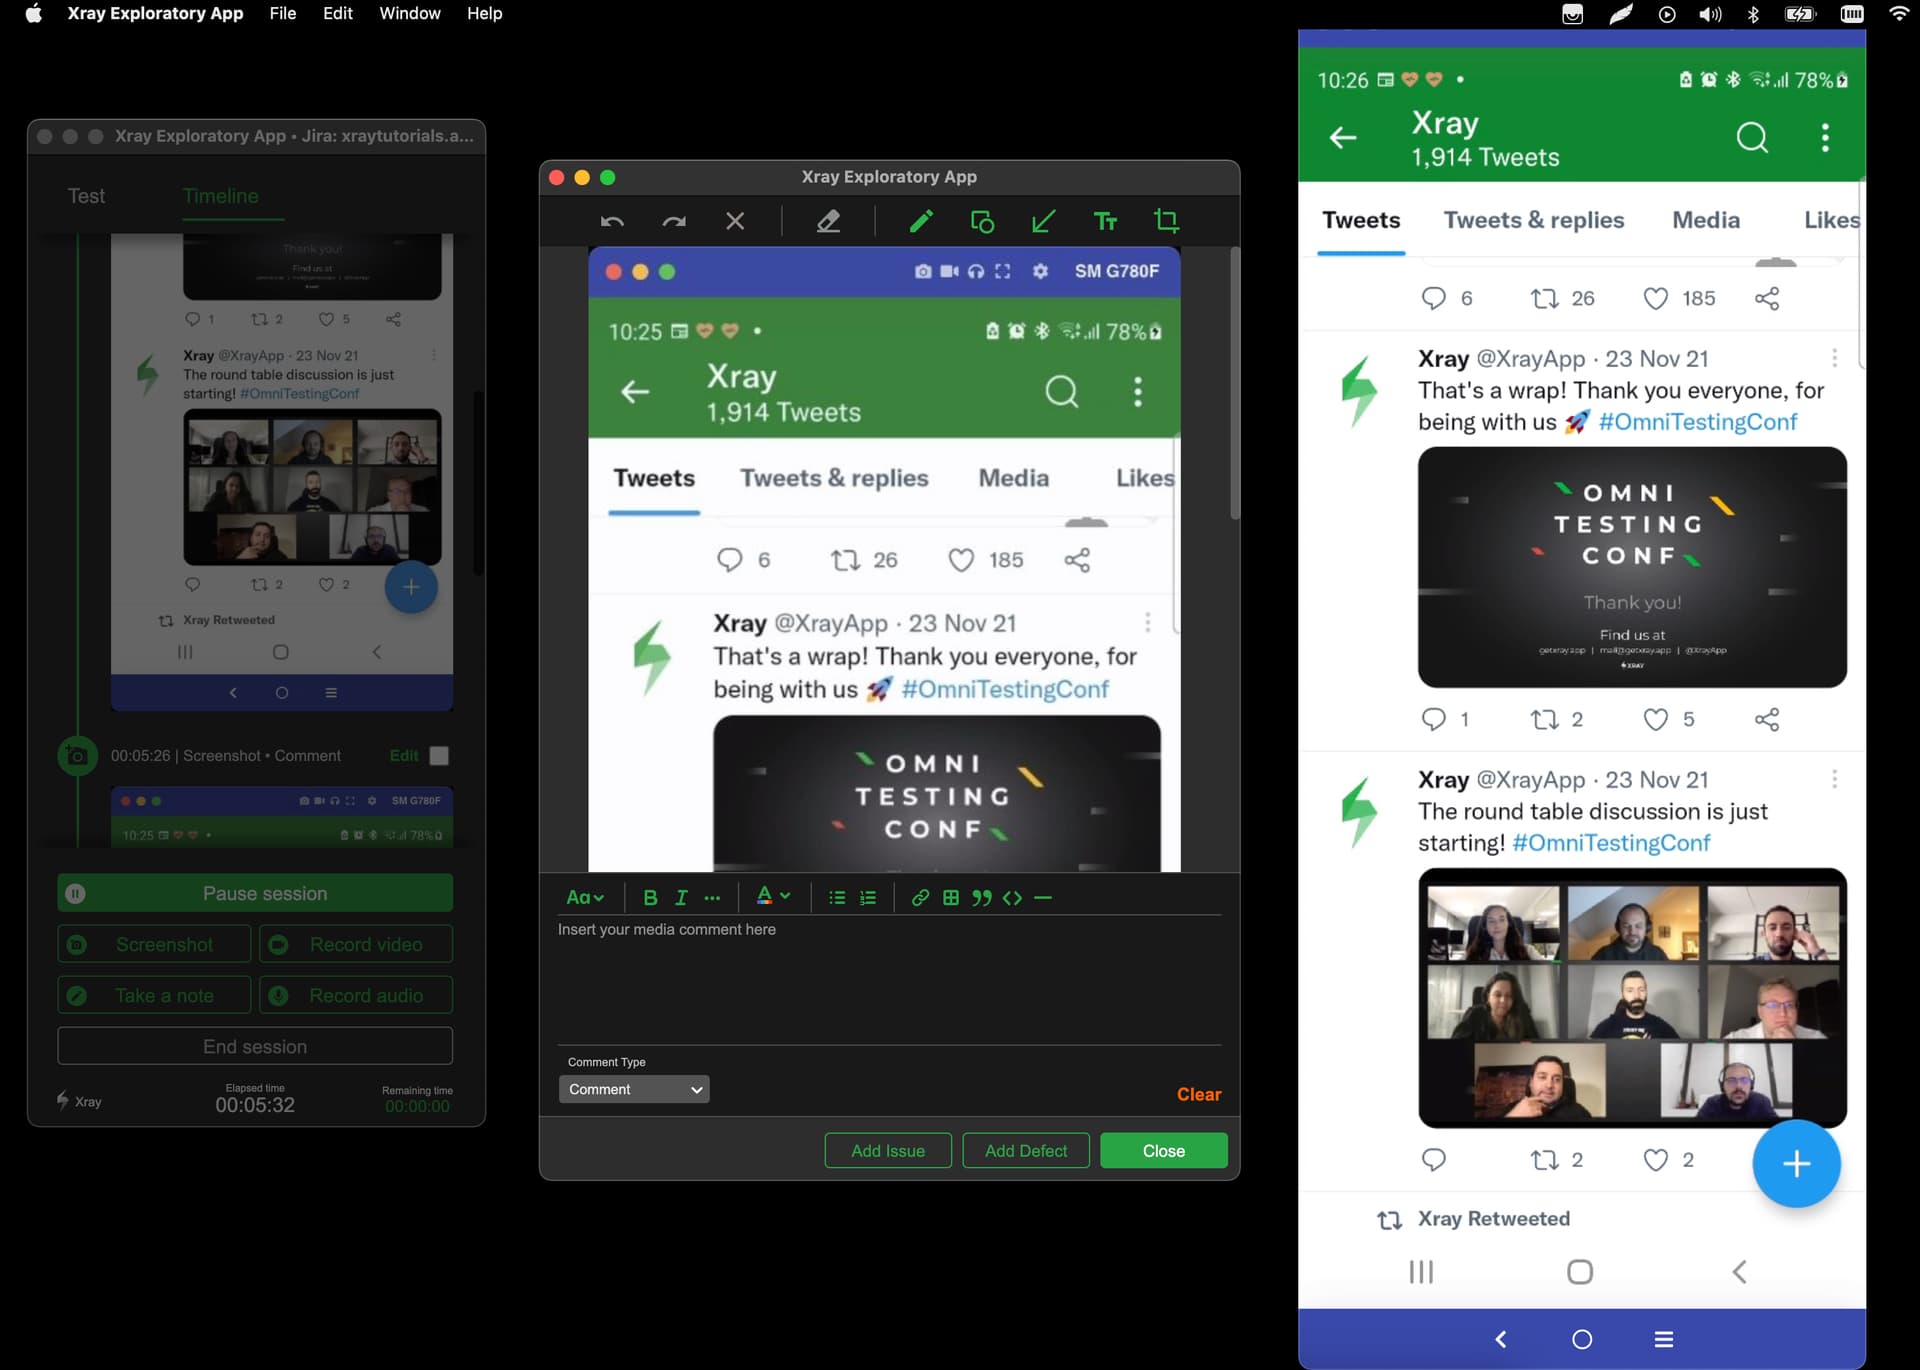Click the Add Issue button
This screenshot has height=1370, width=1920.
[887, 1150]
